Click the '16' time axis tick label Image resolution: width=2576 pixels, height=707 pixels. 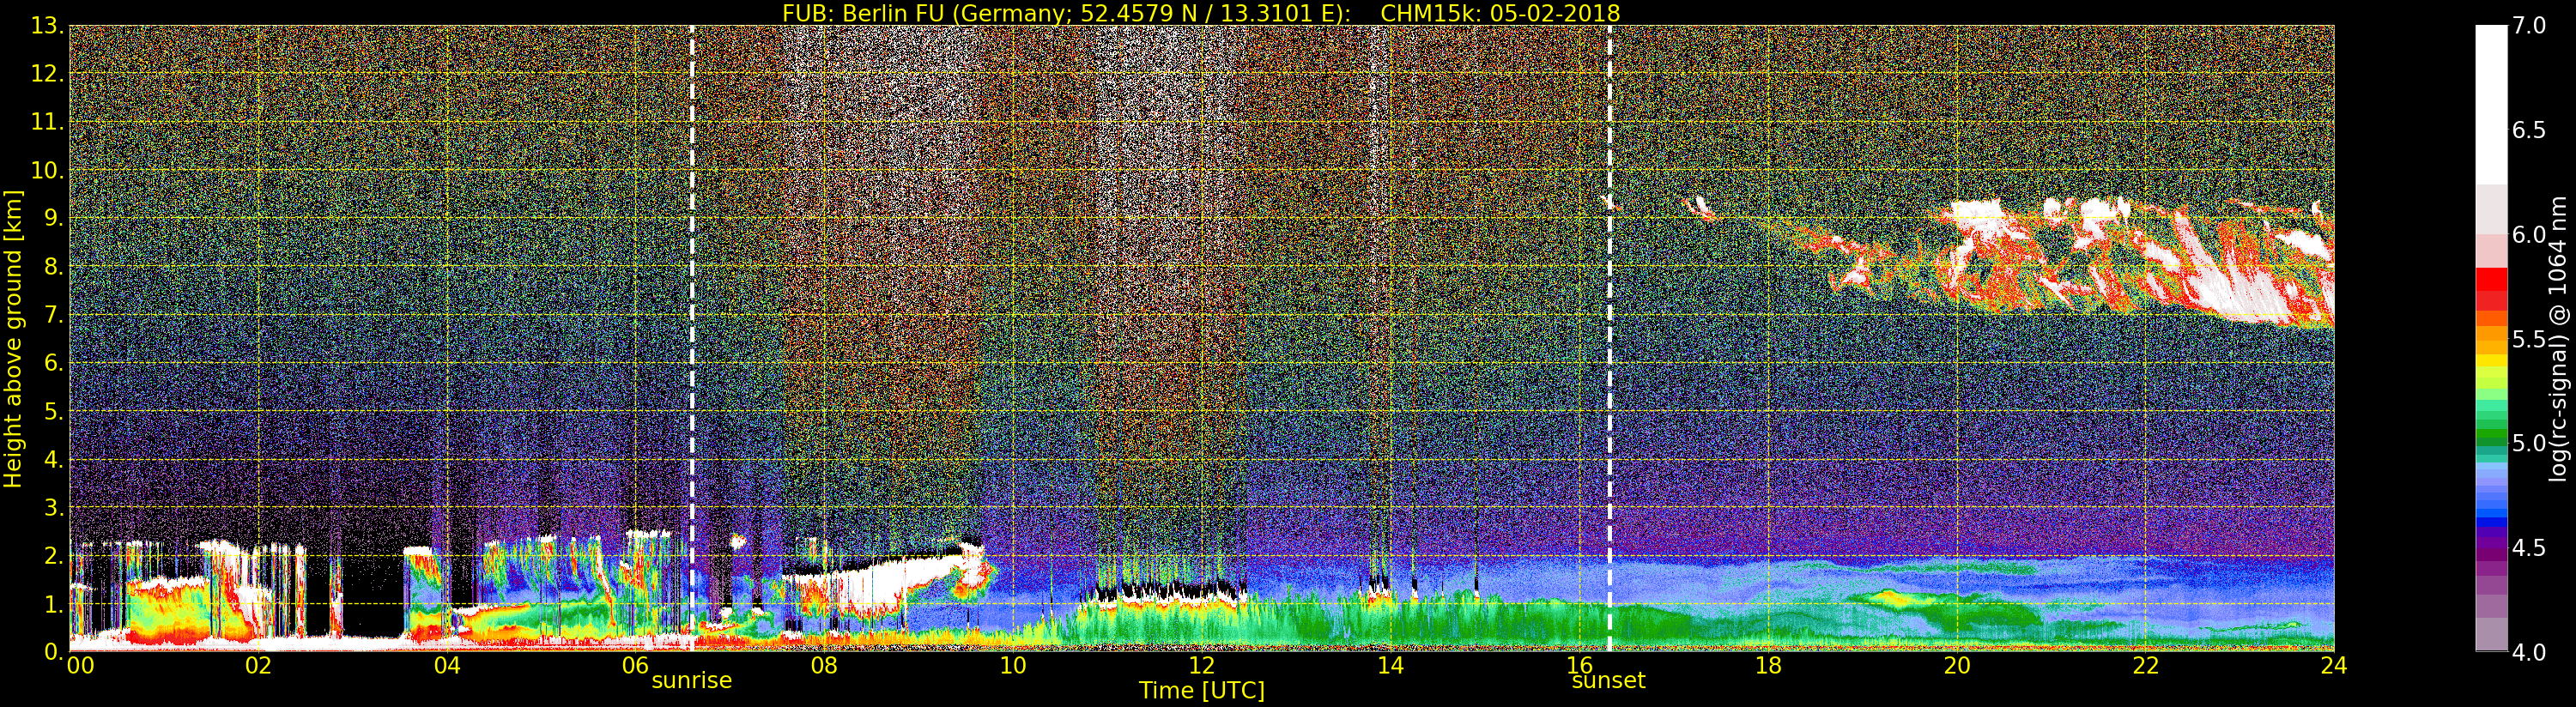[x=1579, y=665]
